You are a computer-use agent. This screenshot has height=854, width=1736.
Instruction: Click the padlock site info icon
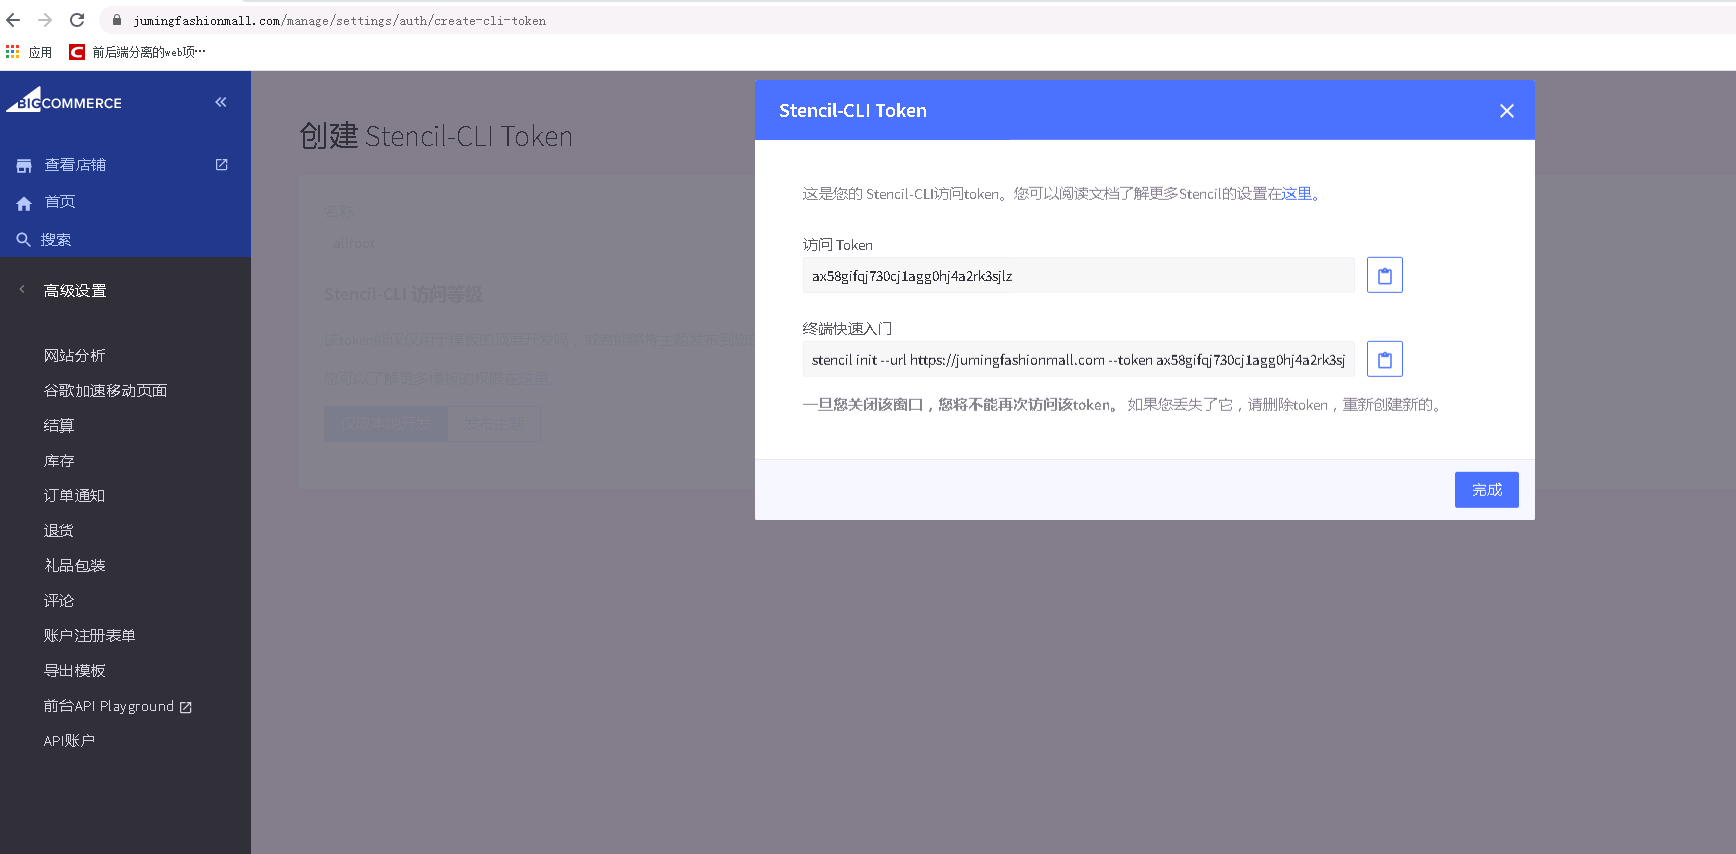pos(117,20)
